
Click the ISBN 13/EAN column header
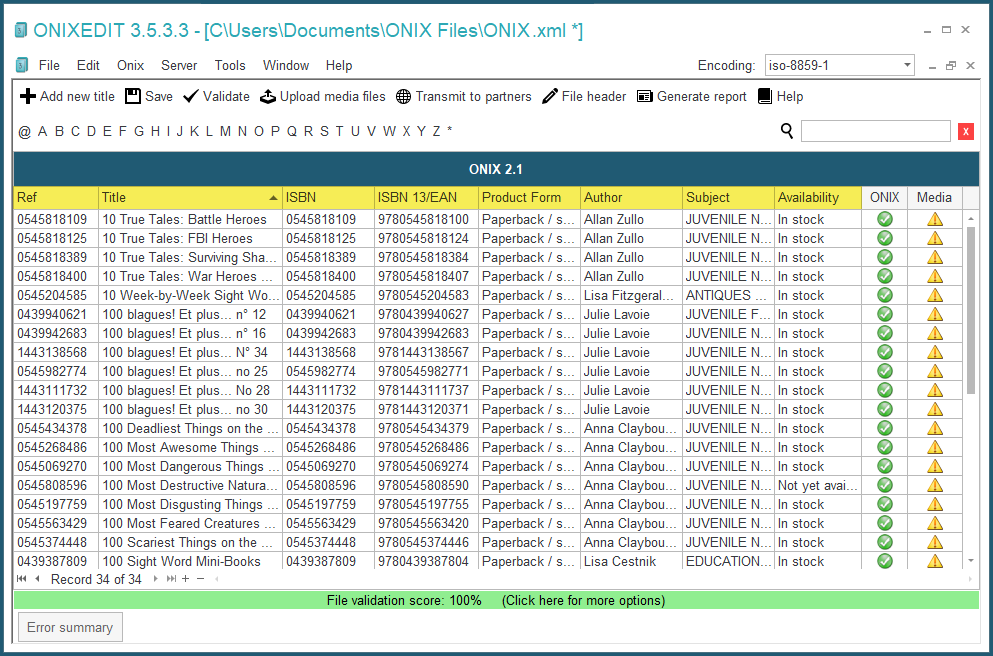pos(426,198)
